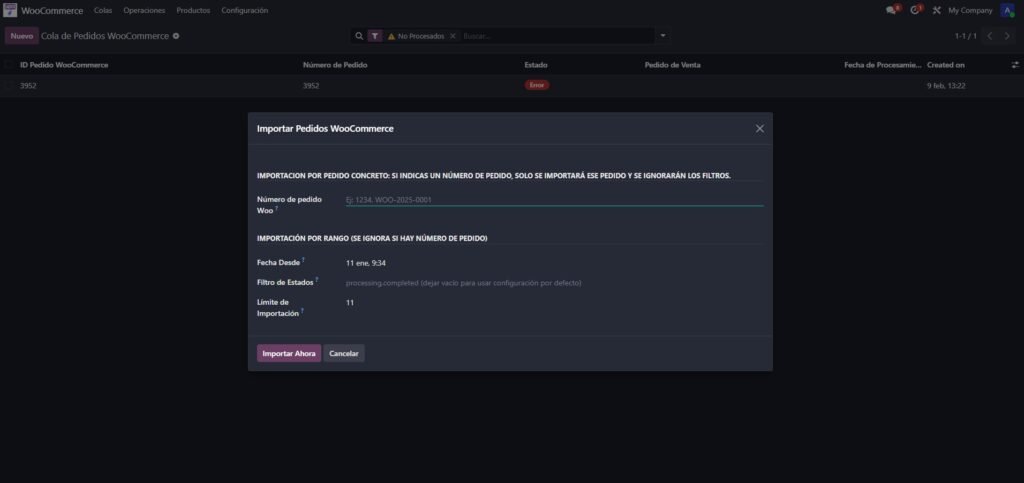Open the user avatar menu
Screen dimensions: 1024x483
point(1006,10)
